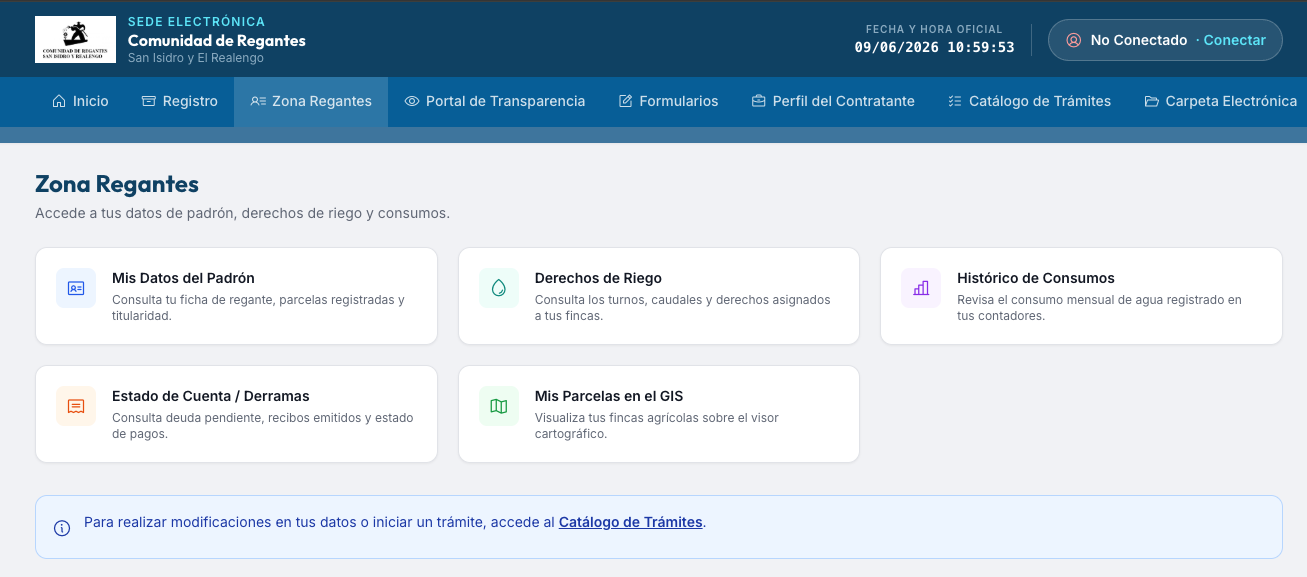Follow the Catálogo de Trámites link in the notice
This screenshot has height=577, width=1307.
click(x=631, y=522)
